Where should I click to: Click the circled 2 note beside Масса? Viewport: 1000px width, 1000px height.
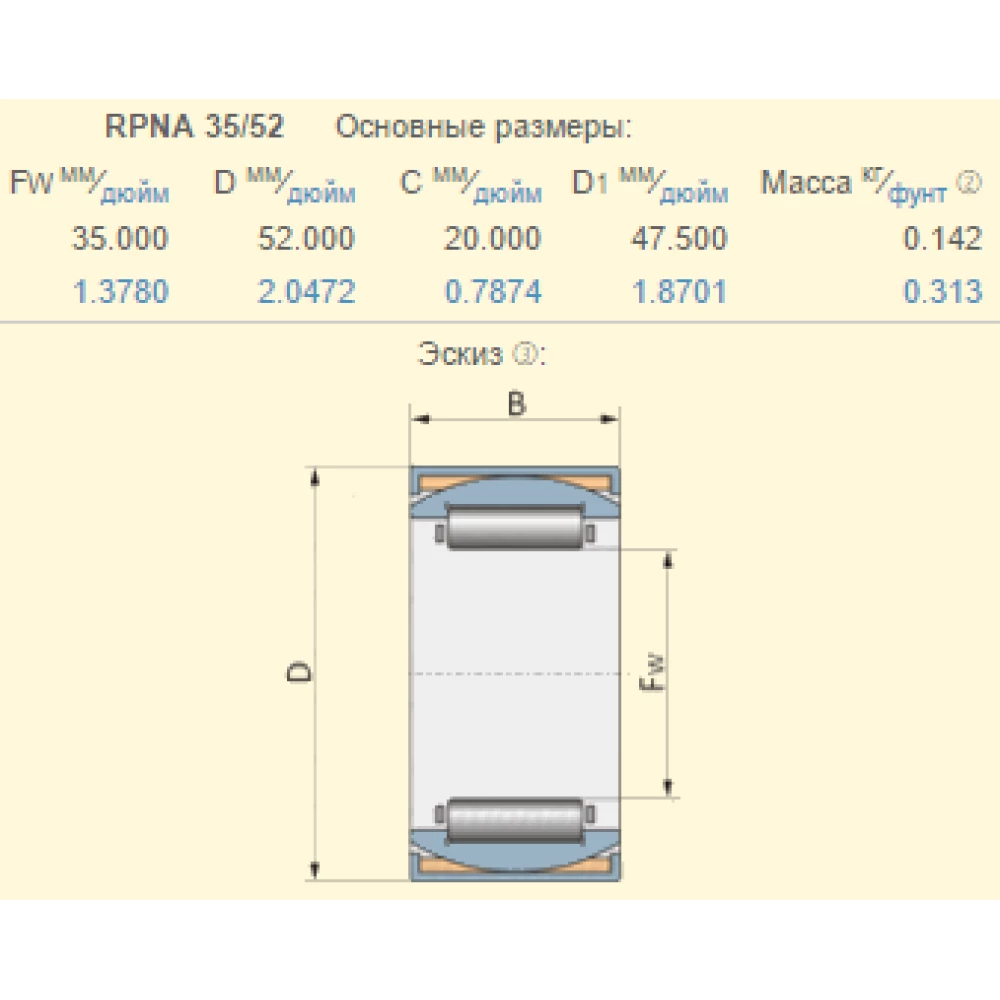968,183
